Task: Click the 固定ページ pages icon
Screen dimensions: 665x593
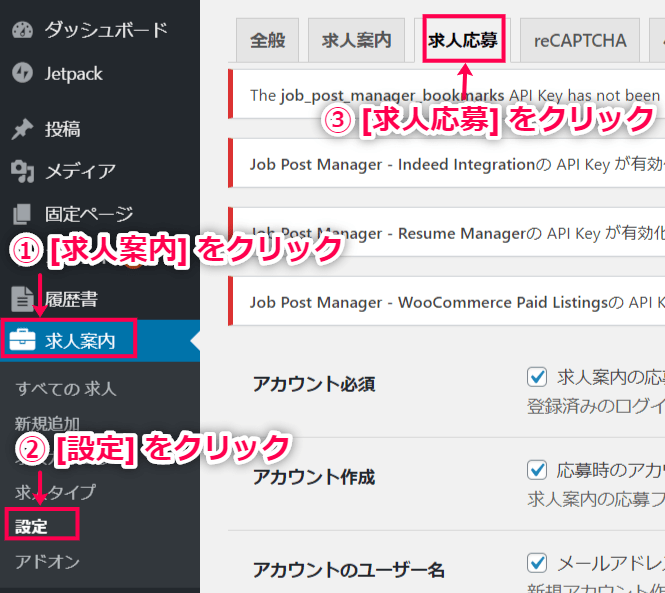Action: coord(22,214)
